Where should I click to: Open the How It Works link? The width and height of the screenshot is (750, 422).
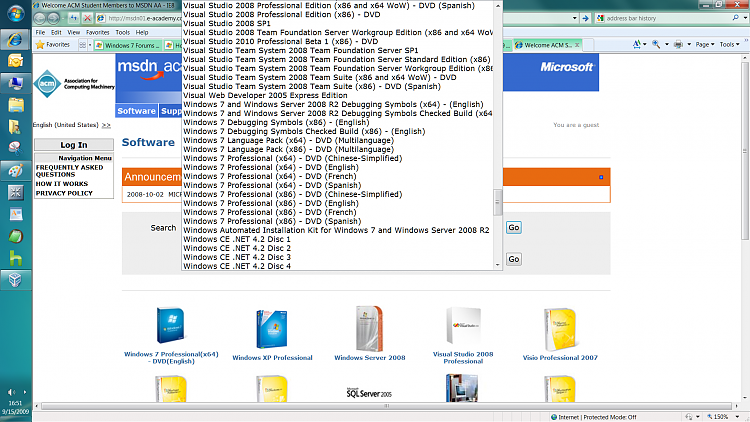click(x=62, y=184)
